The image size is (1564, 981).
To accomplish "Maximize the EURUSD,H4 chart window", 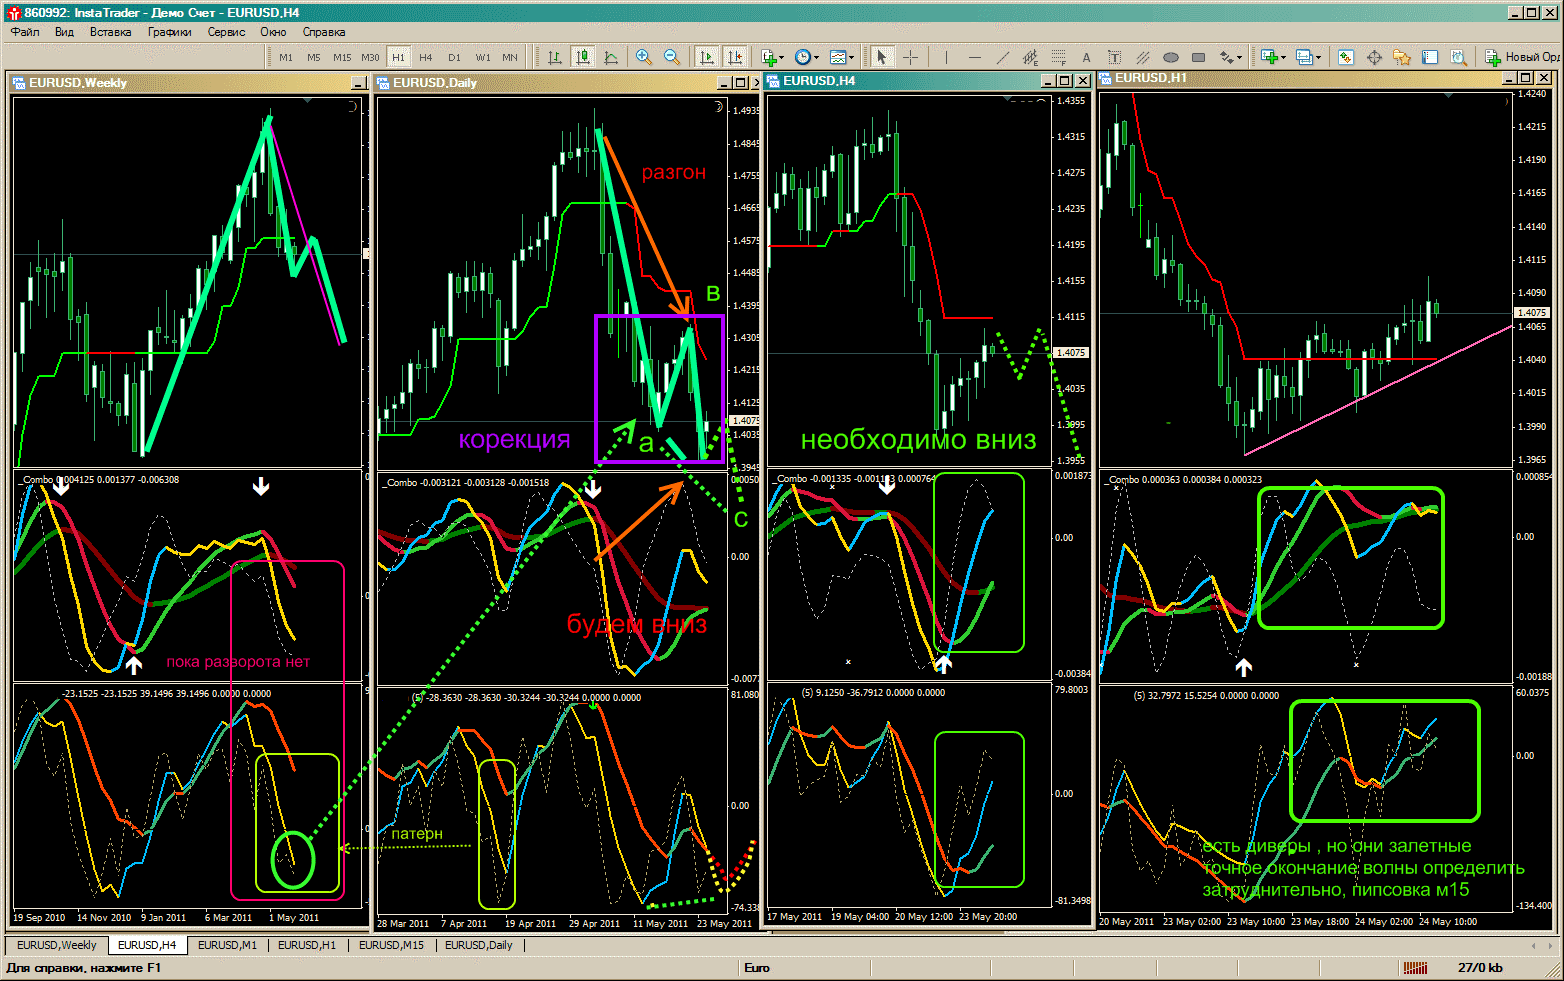I will click(1065, 81).
